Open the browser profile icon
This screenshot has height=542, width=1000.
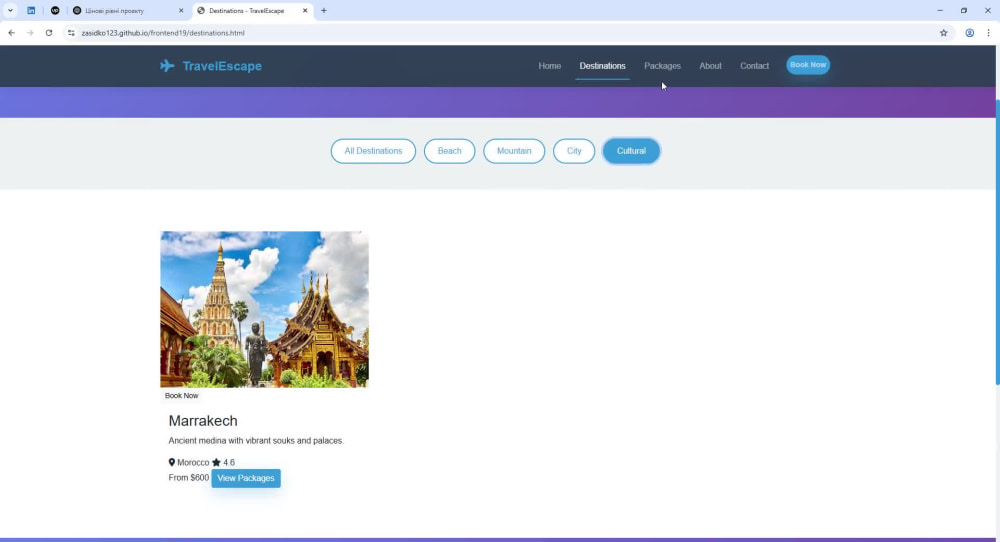pos(969,33)
